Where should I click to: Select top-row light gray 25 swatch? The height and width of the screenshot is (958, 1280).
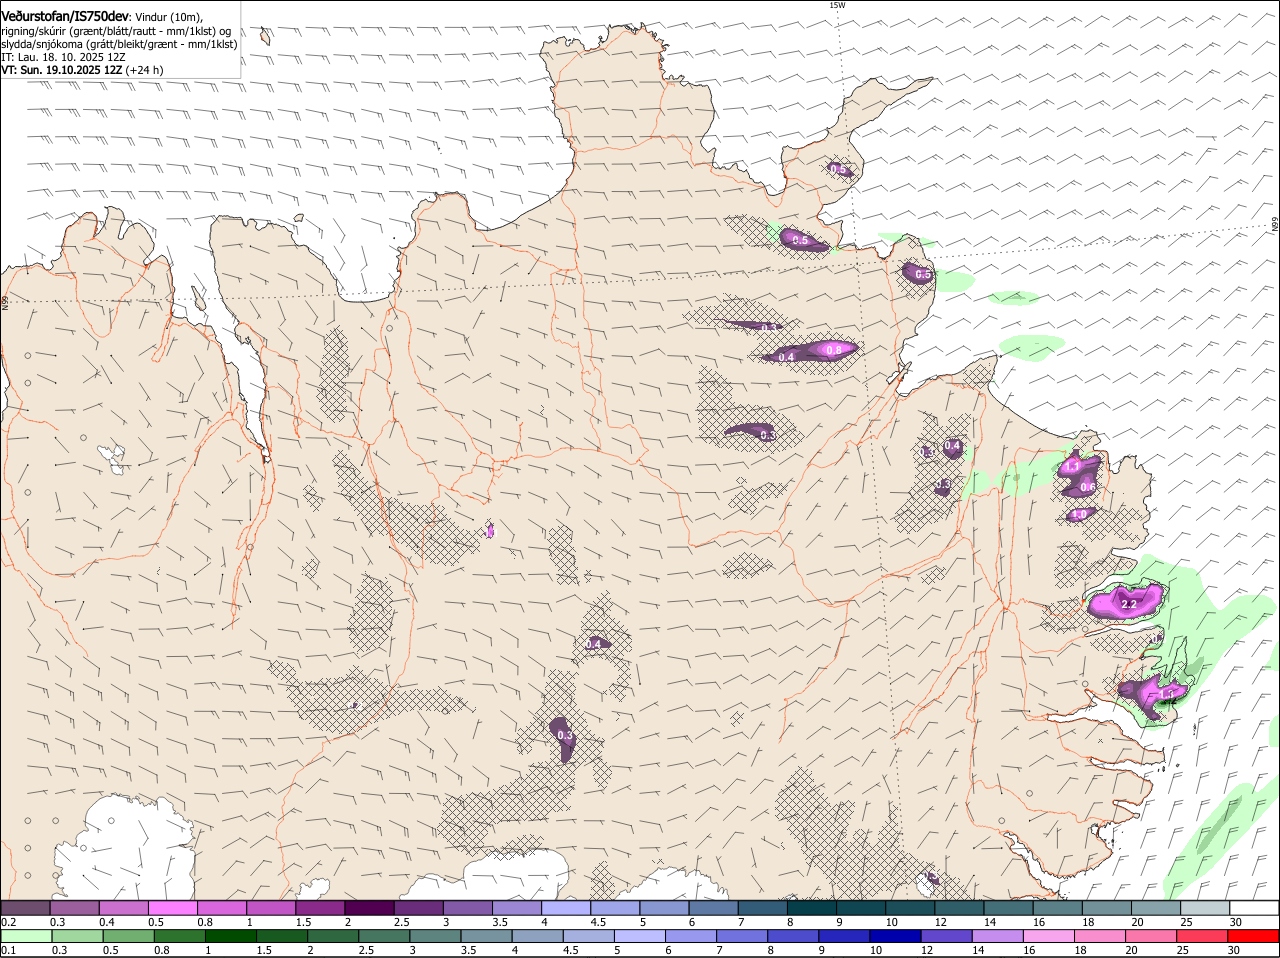point(1205,908)
